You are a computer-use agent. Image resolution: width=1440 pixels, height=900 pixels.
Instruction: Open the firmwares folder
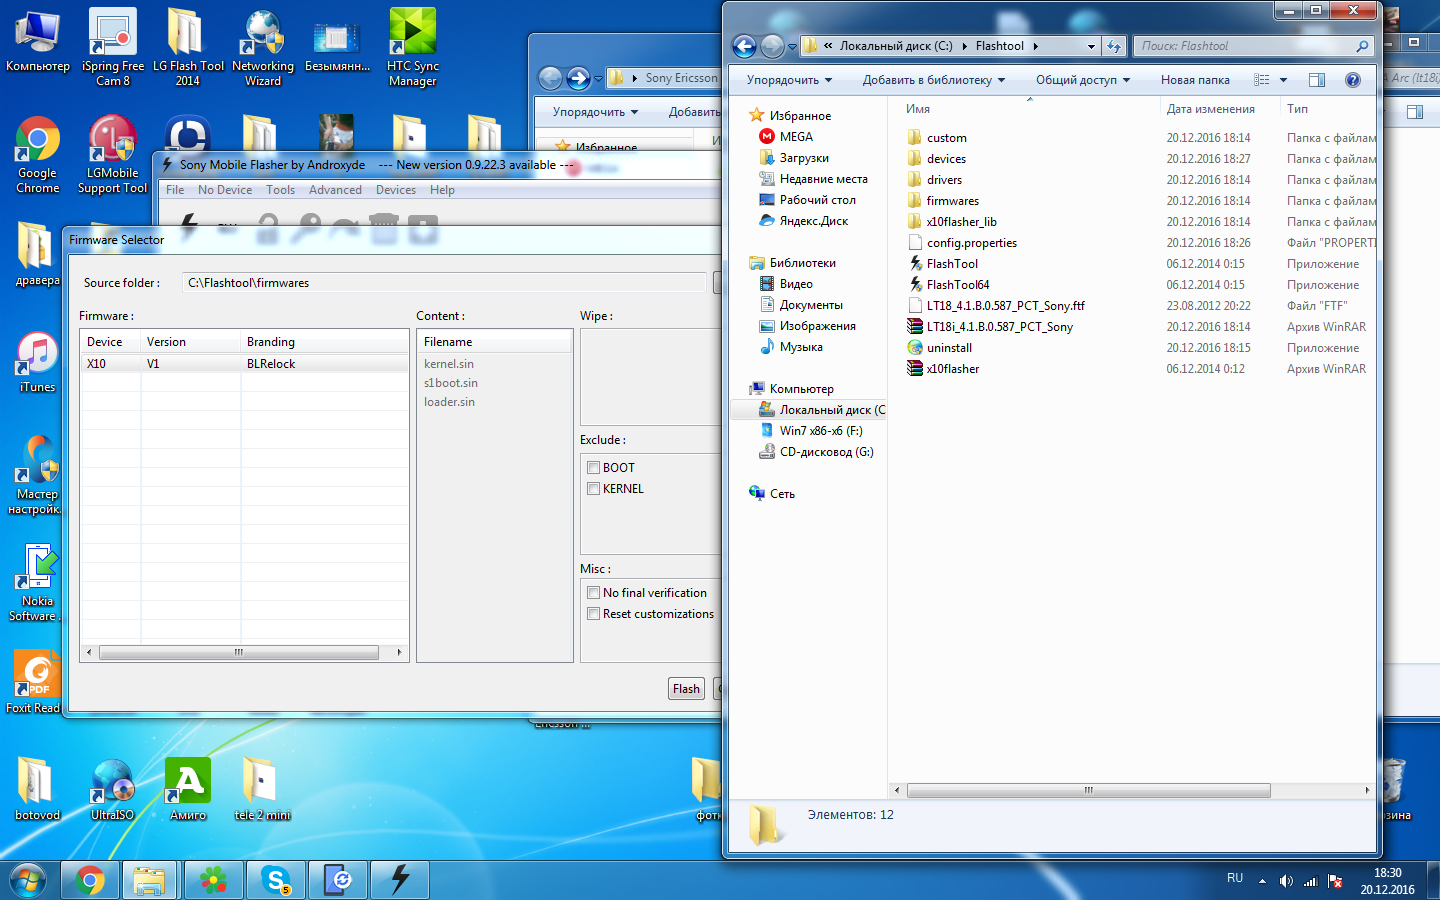952,201
